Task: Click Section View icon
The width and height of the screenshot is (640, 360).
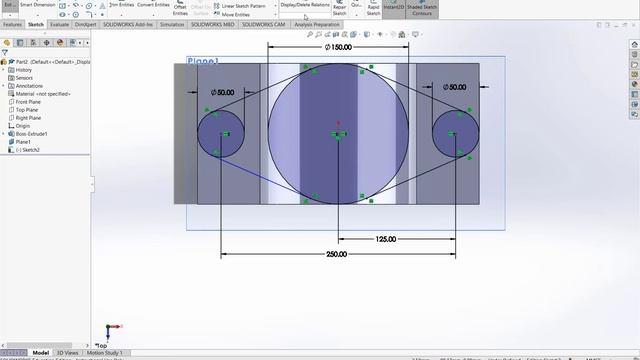Action: [336, 35]
